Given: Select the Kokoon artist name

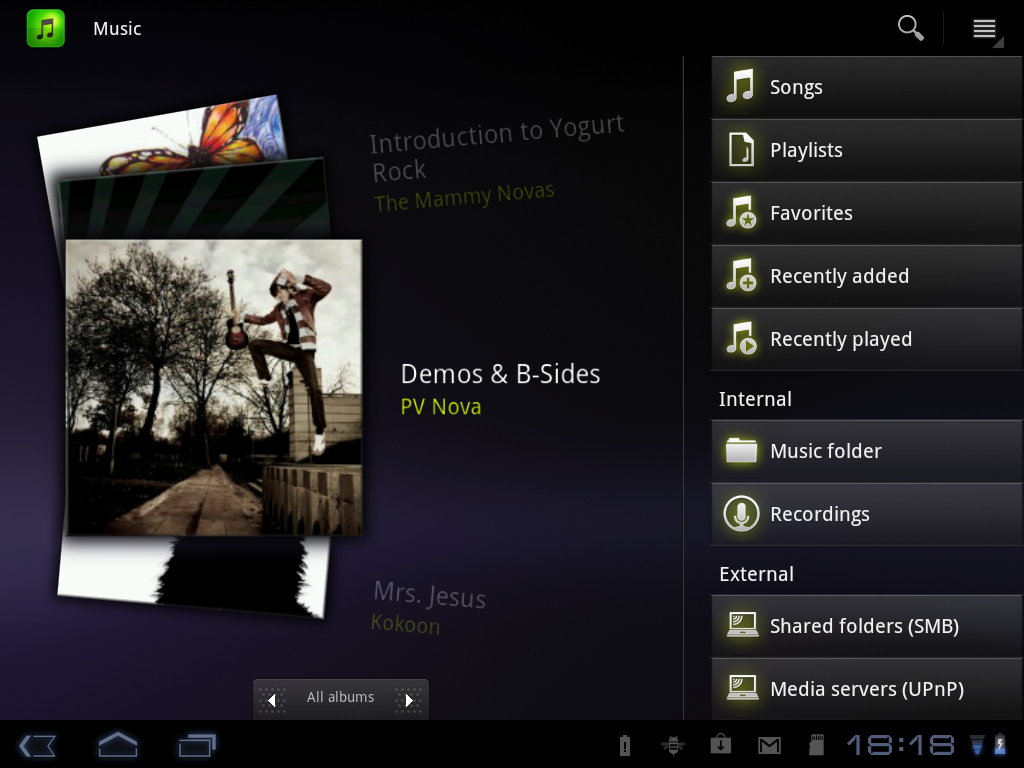Looking at the screenshot, I should pos(406,624).
